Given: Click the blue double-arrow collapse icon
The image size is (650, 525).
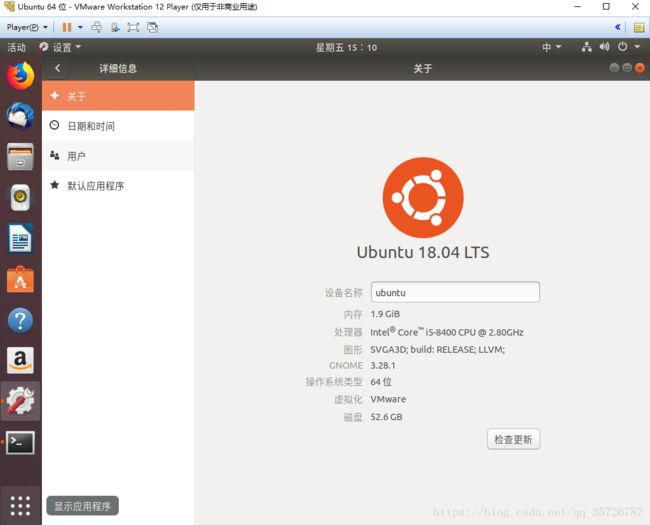Looking at the screenshot, I should click(x=618, y=27).
